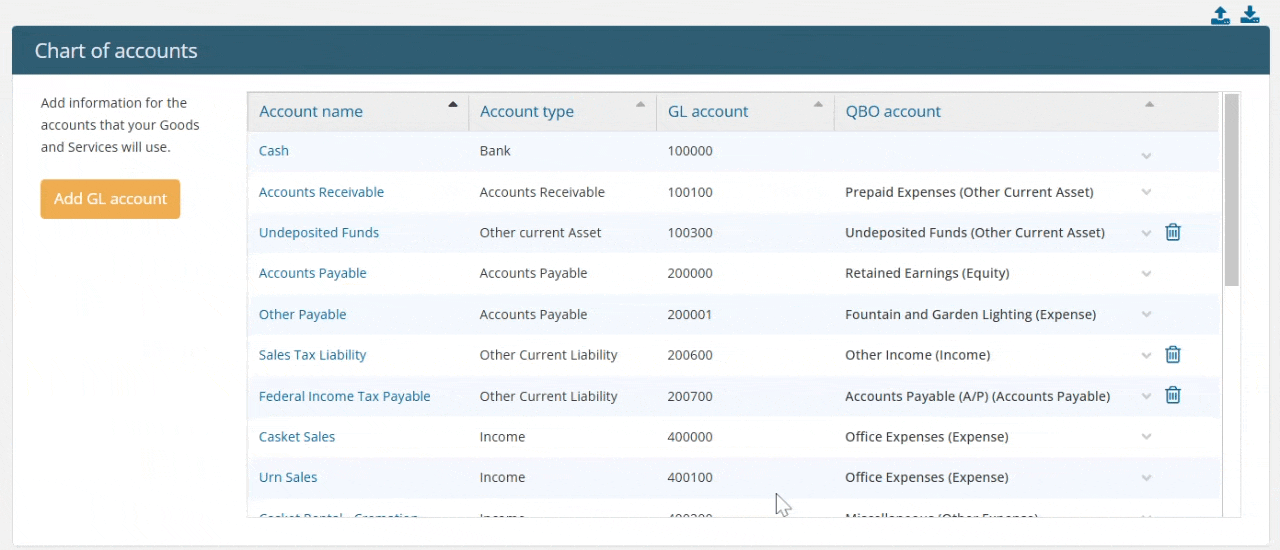This screenshot has width=1280, height=550.
Task: Click the Add GL account button
Action: tap(110, 199)
